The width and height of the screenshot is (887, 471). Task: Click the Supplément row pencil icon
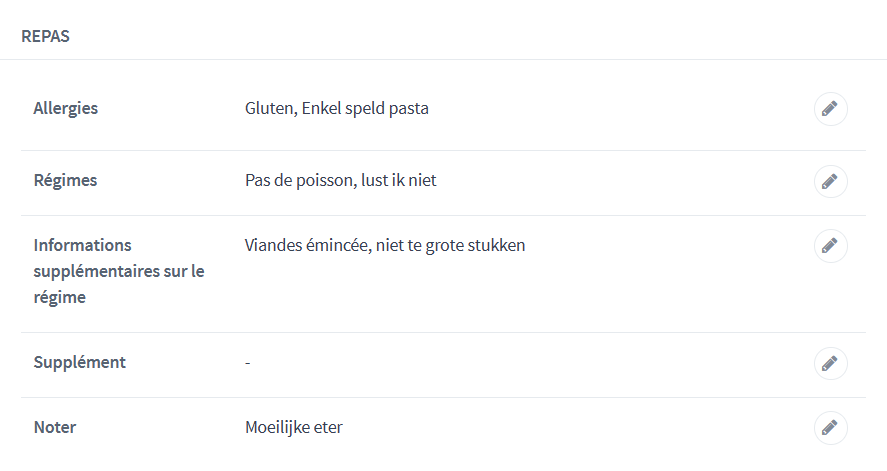[x=830, y=363]
